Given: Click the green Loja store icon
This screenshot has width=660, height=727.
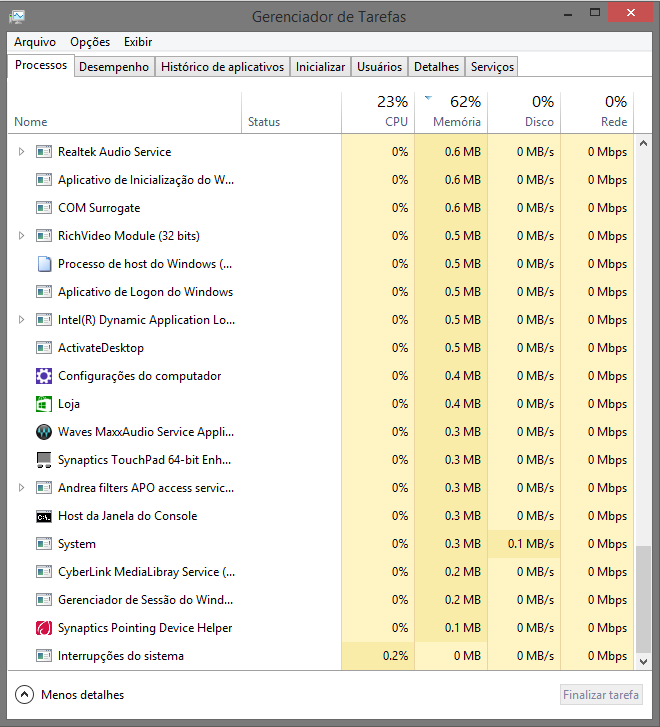Looking at the screenshot, I should click(44, 404).
